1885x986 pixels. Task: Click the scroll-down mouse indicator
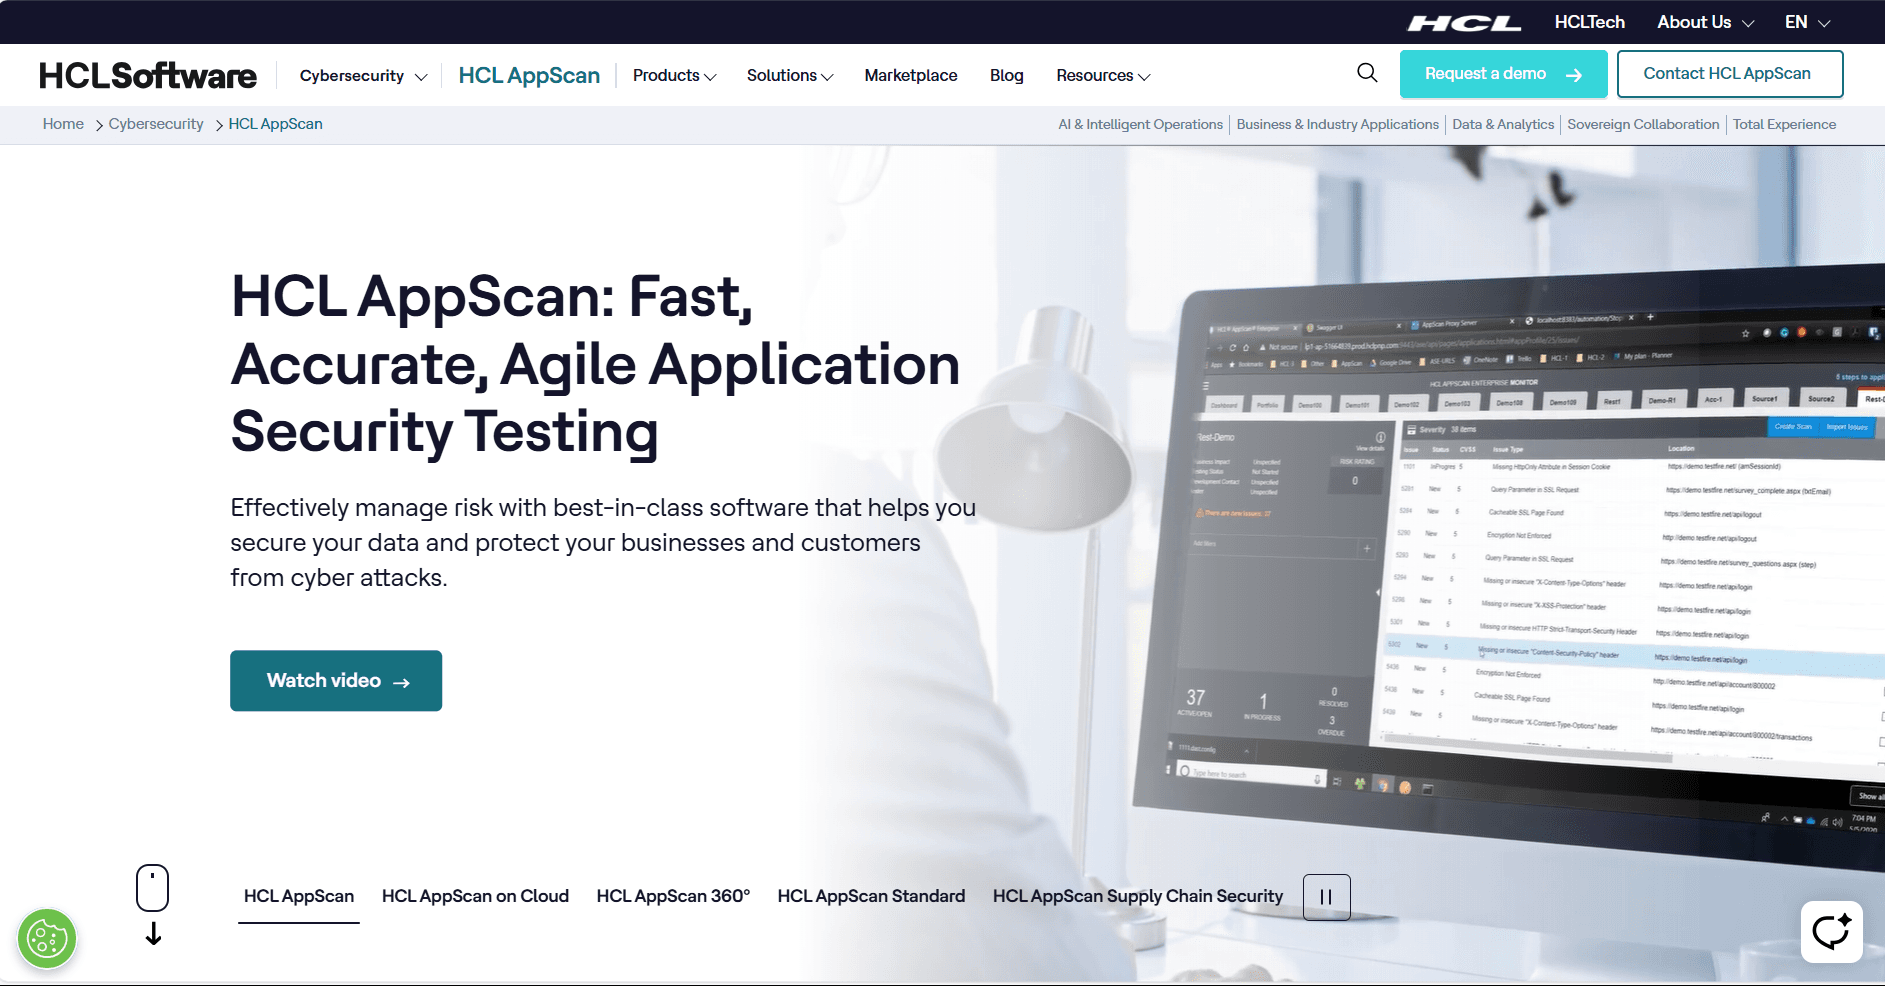[x=153, y=904]
